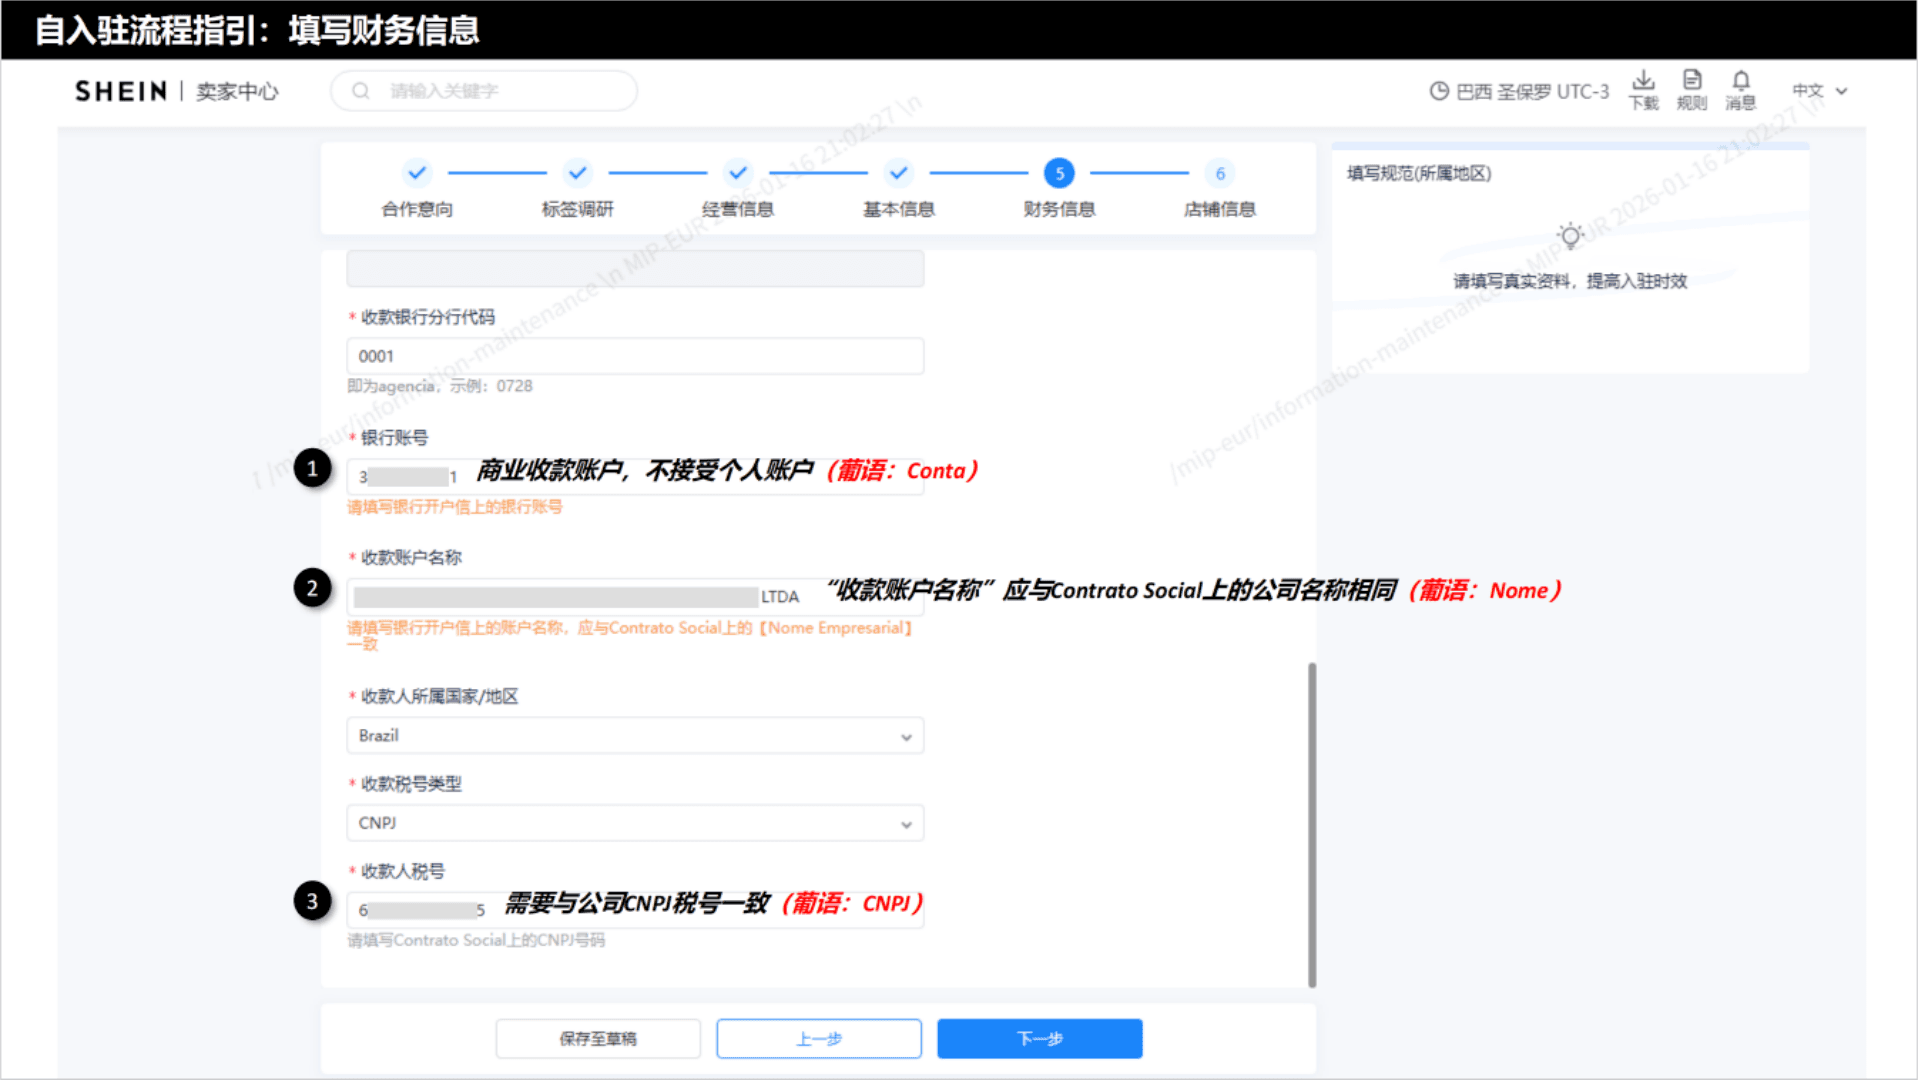
Task: Click the hint text 即为agencia, 示例: 0728
Action: 440,386
